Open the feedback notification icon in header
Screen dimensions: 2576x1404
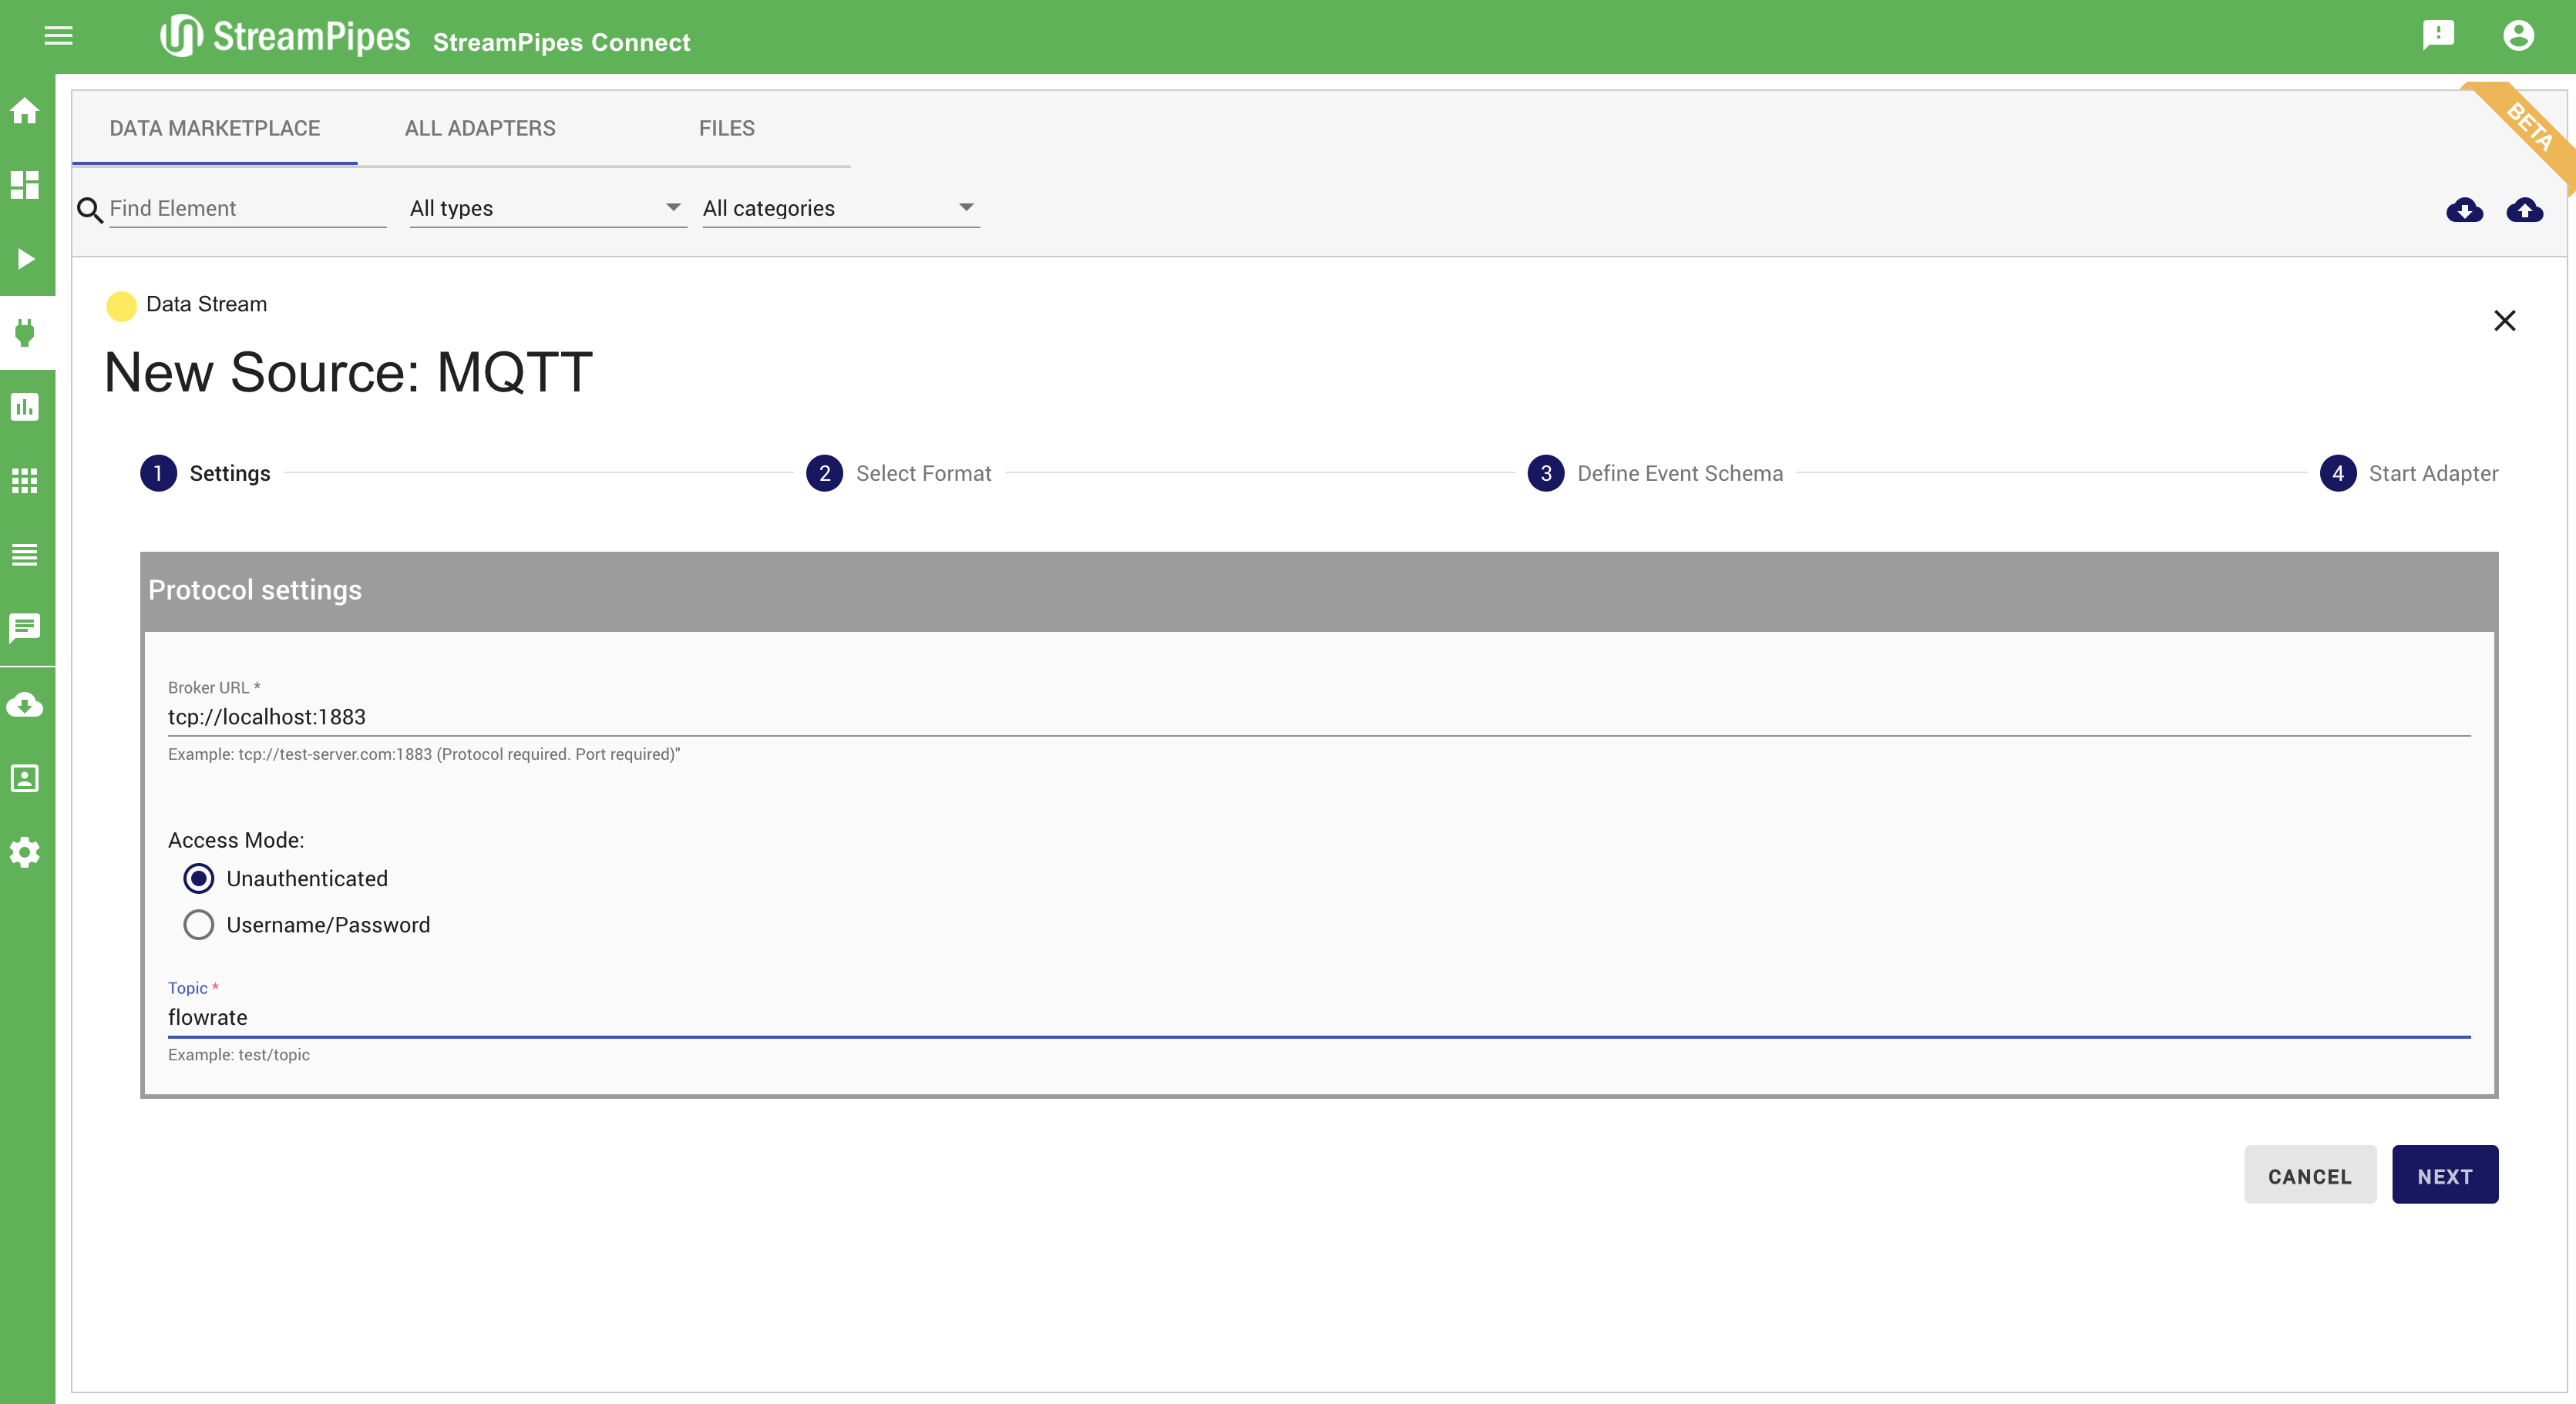click(2438, 36)
